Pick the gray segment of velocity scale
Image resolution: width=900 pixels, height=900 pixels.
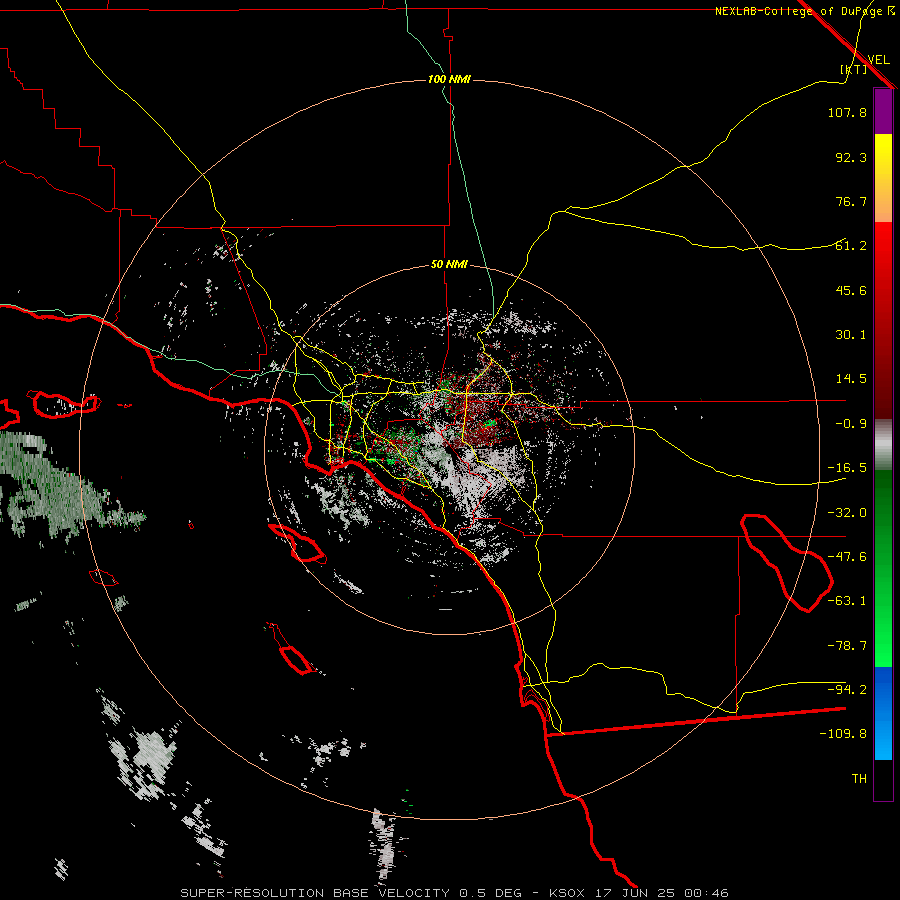(x=883, y=445)
